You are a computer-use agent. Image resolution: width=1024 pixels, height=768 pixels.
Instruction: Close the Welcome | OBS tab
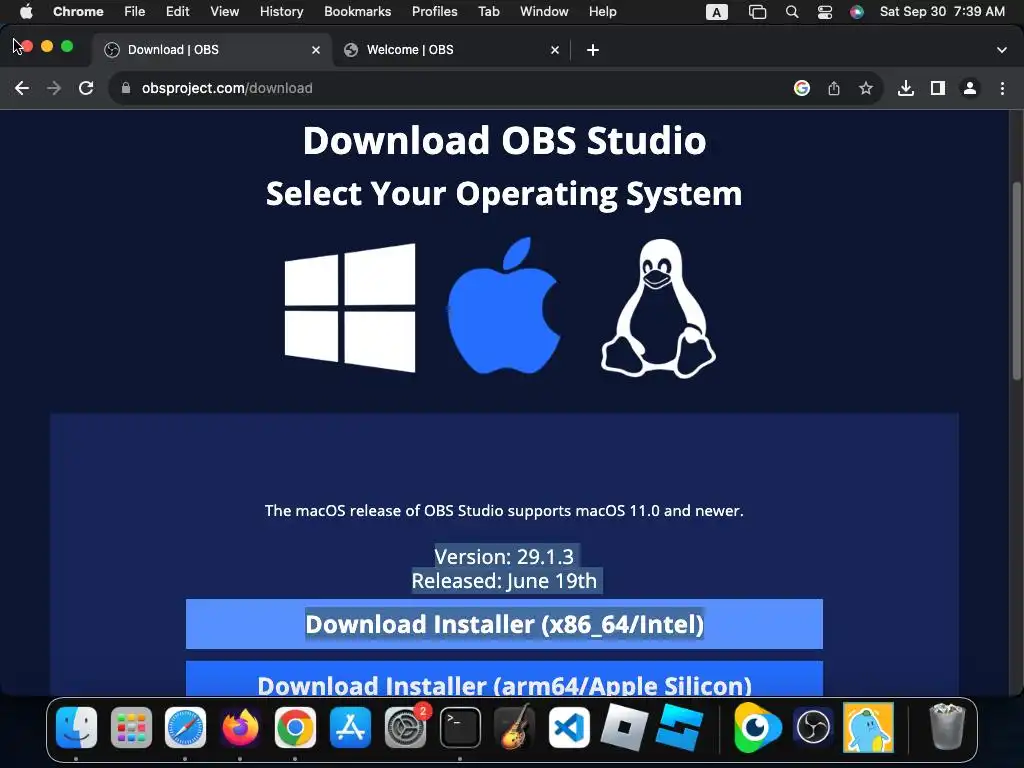point(555,50)
